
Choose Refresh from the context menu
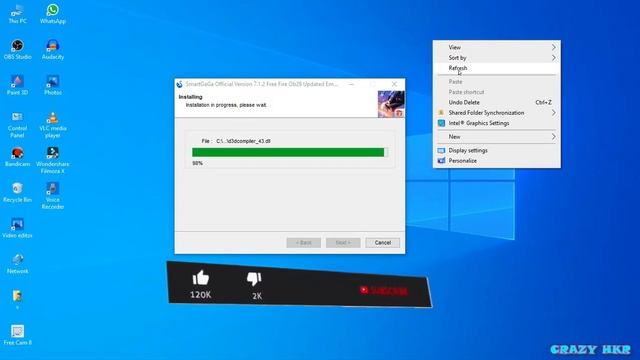click(x=497, y=68)
